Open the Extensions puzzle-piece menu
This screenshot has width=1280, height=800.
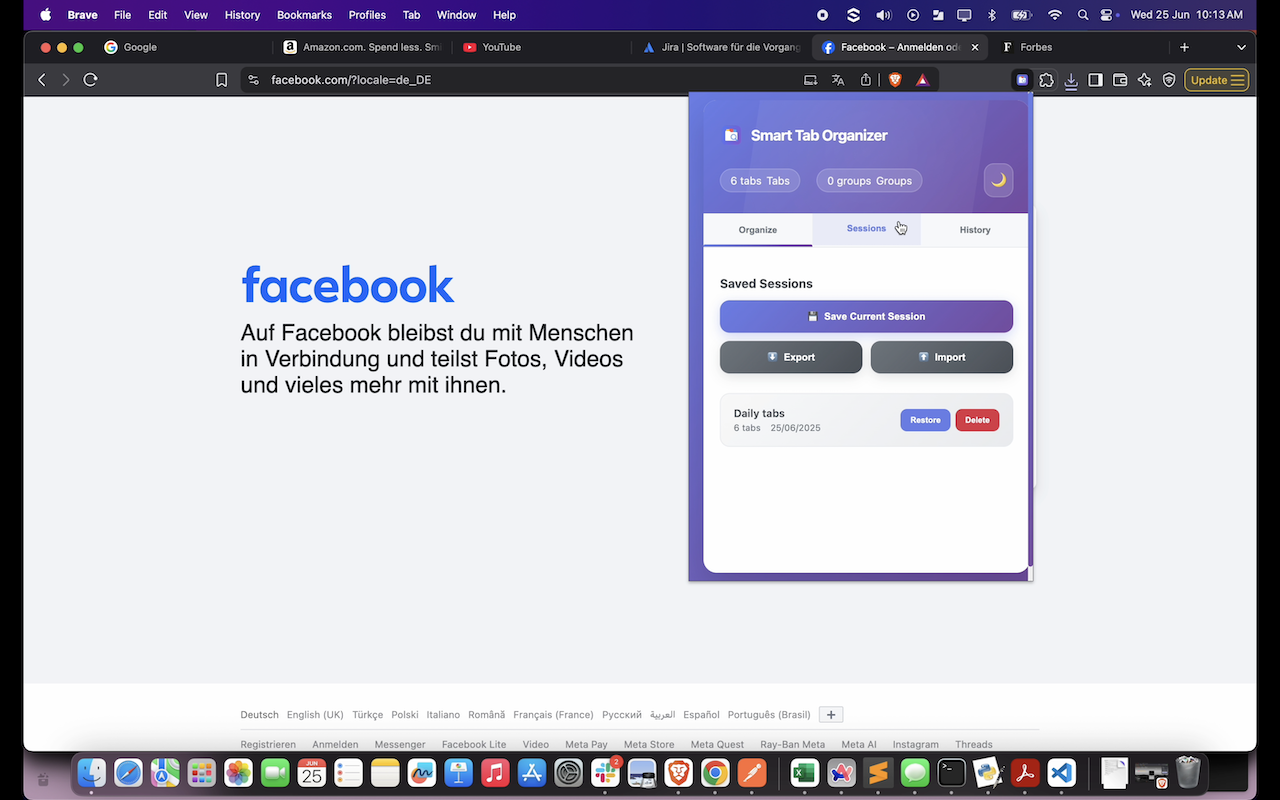point(1047,80)
